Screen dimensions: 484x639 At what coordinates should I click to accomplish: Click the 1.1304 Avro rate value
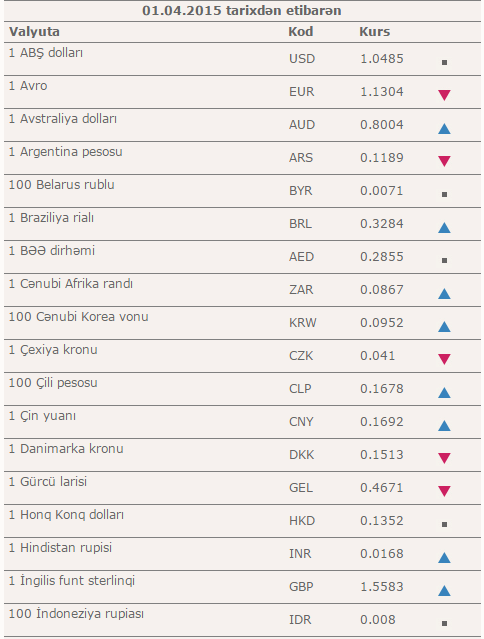coord(382,92)
